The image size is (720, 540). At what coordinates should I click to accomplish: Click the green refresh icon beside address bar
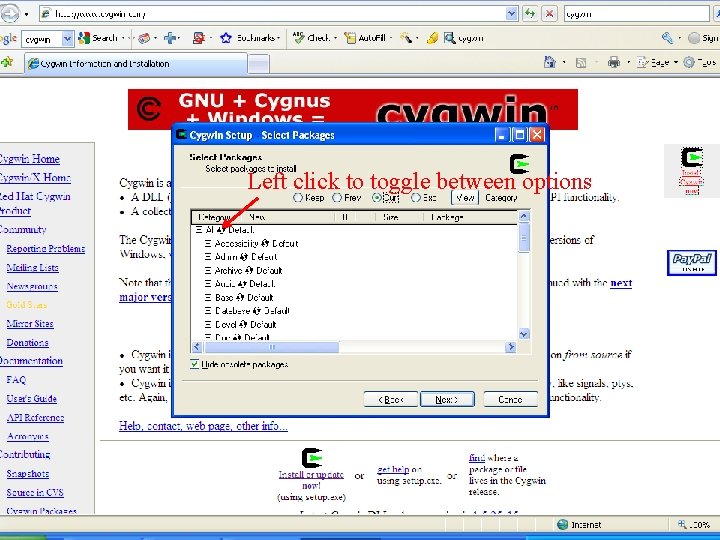point(530,14)
